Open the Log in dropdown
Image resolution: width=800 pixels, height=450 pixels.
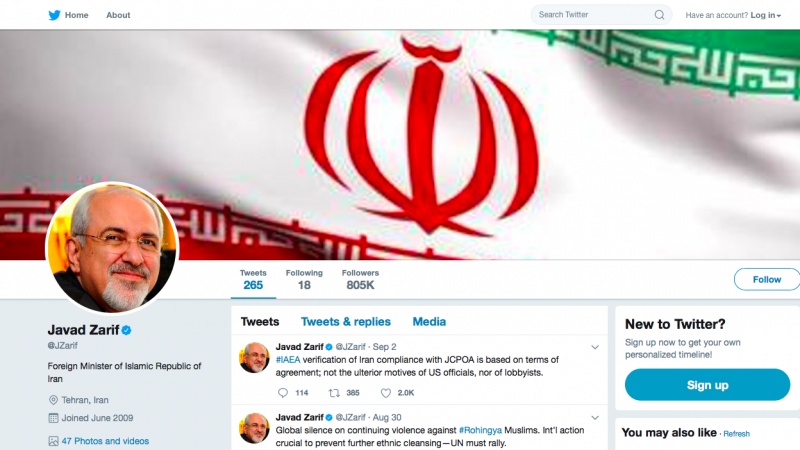[765, 15]
